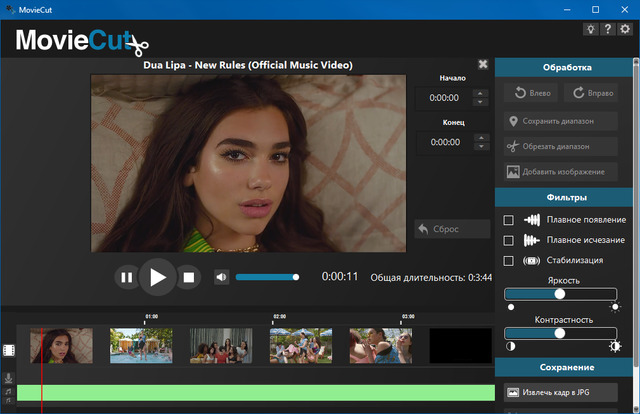Open settings via the gear icon

(x=625, y=30)
